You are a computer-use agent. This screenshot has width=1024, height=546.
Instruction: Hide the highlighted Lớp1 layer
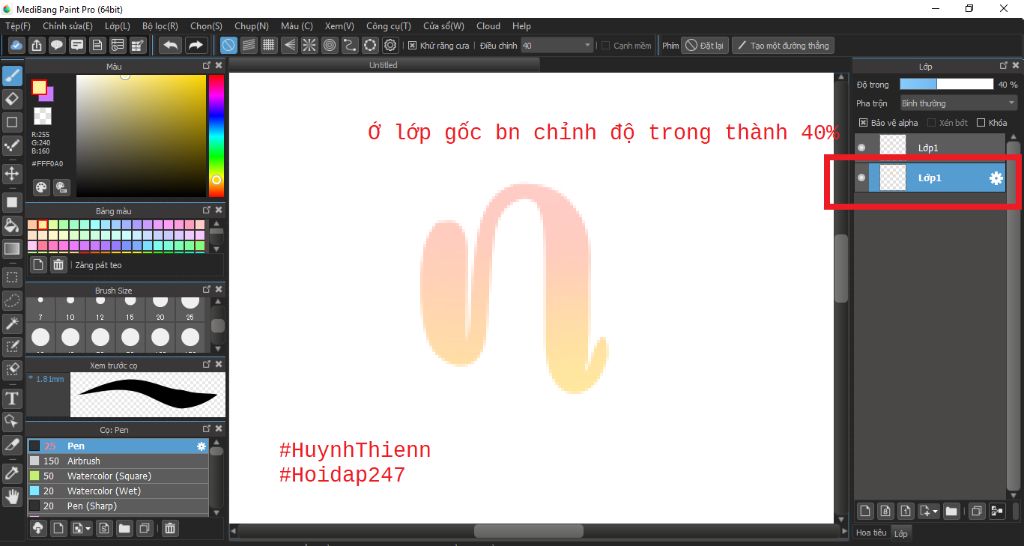pos(861,178)
